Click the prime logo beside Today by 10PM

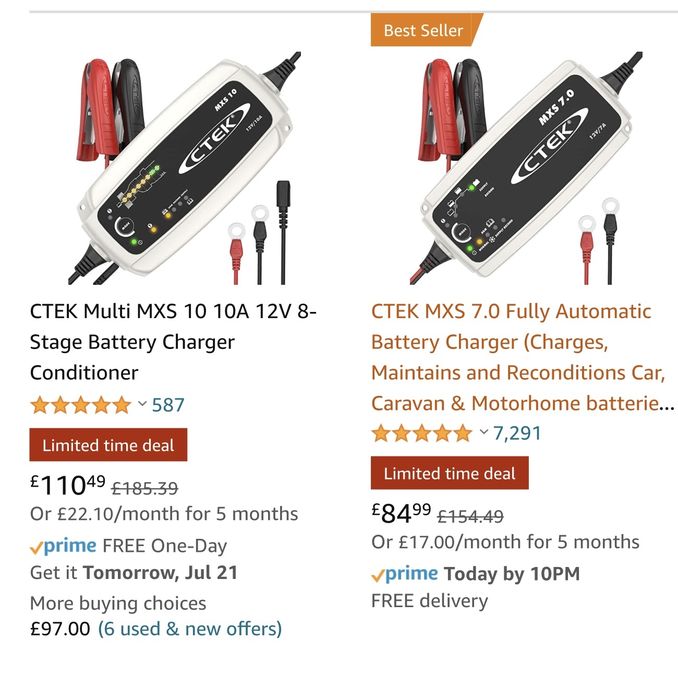coord(404,574)
